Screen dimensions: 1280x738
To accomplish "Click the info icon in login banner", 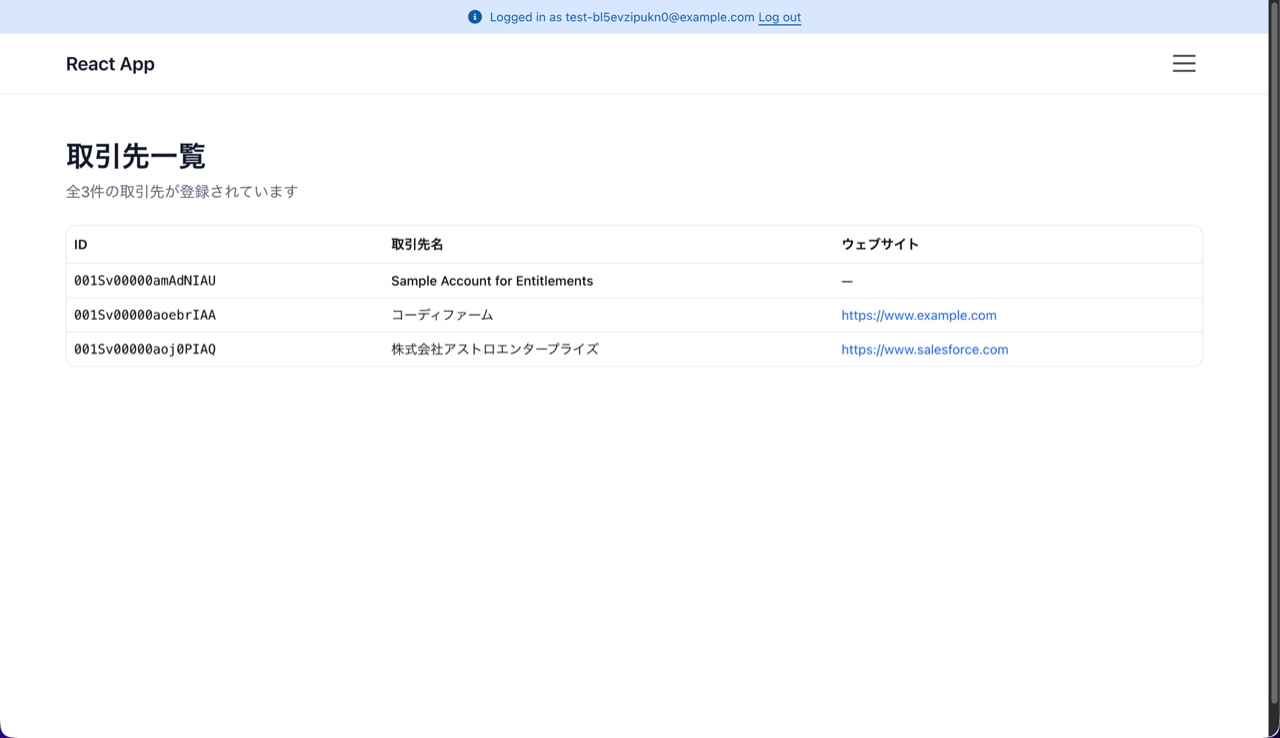I will 475,17.
